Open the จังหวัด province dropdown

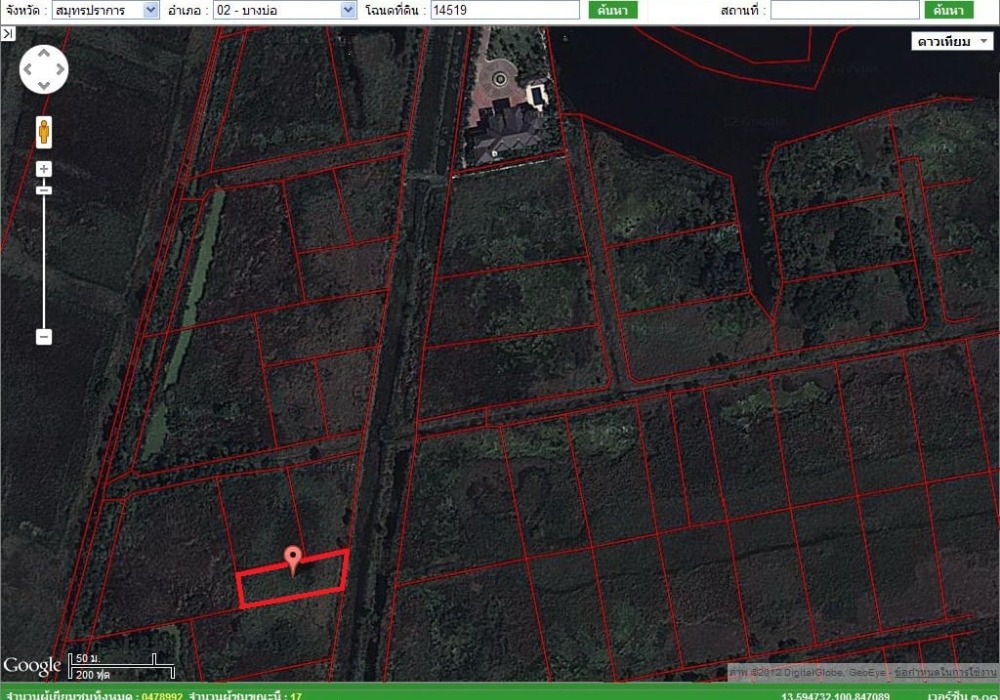[x=105, y=10]
